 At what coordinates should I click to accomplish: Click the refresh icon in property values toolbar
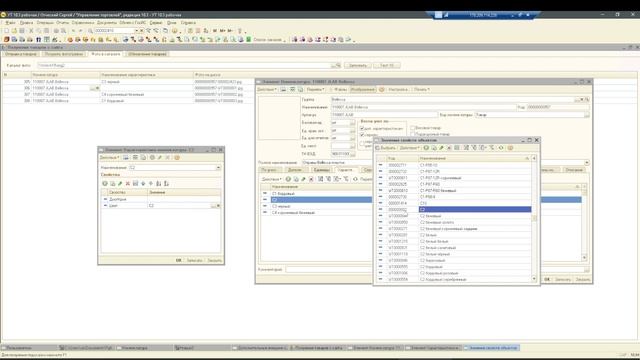(501, 148)
